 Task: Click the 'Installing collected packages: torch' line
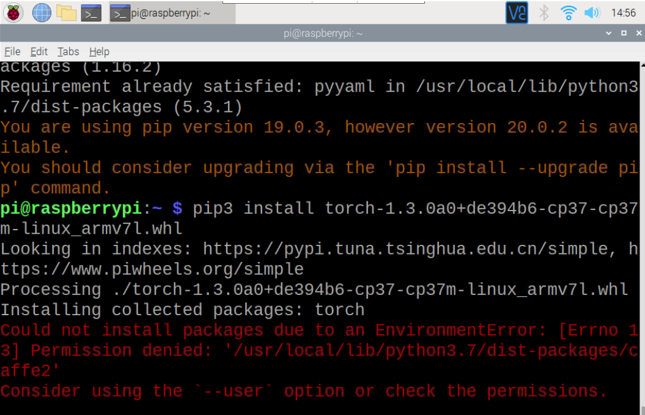(182, 310)
